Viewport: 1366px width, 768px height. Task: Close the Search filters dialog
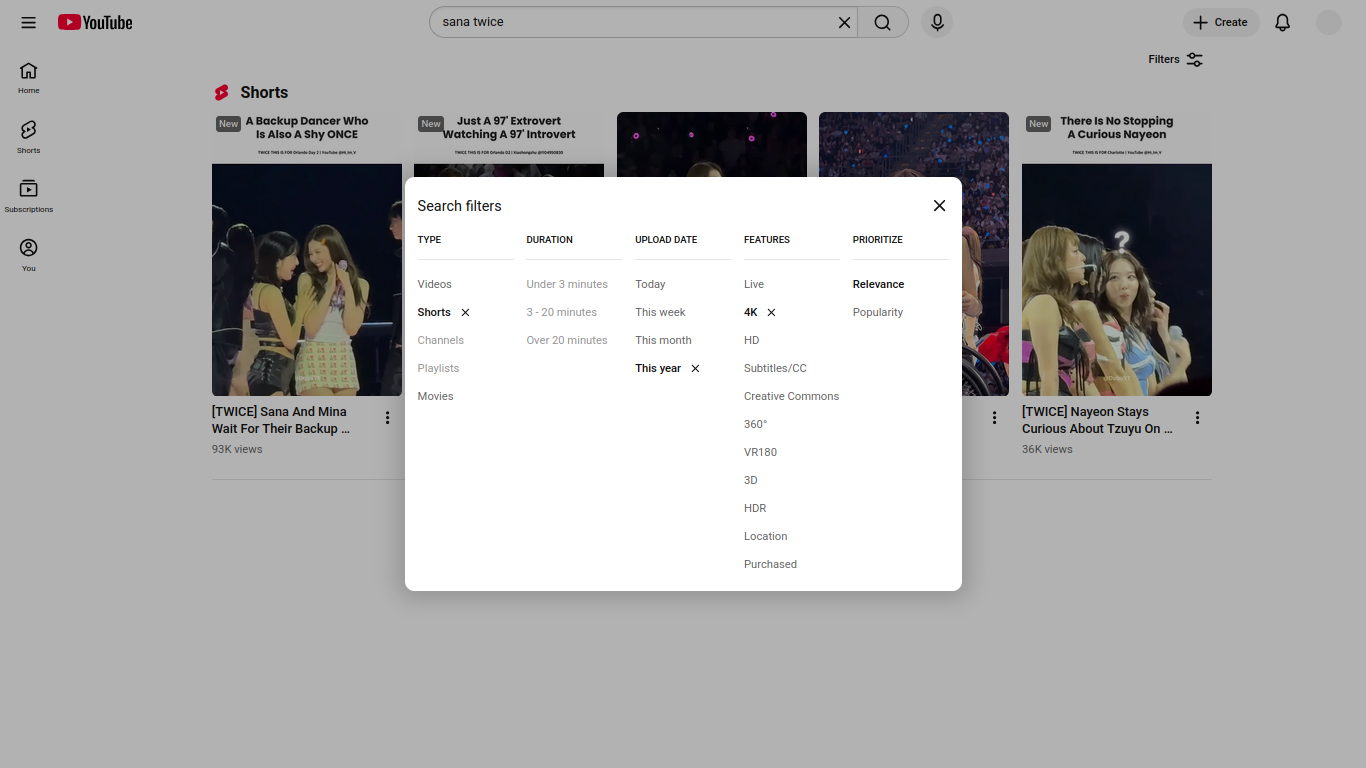(x=939, y=206)
